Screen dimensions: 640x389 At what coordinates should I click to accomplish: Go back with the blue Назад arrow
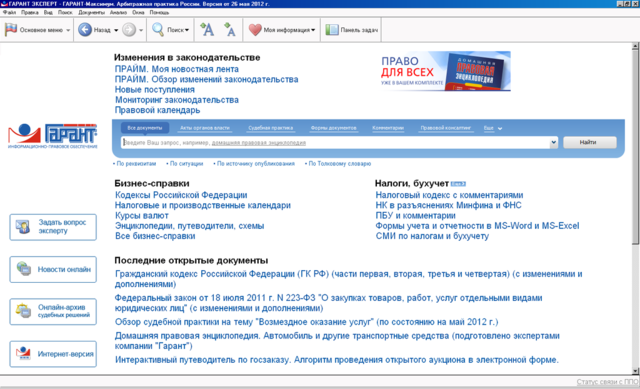click(x=84, y=30)
